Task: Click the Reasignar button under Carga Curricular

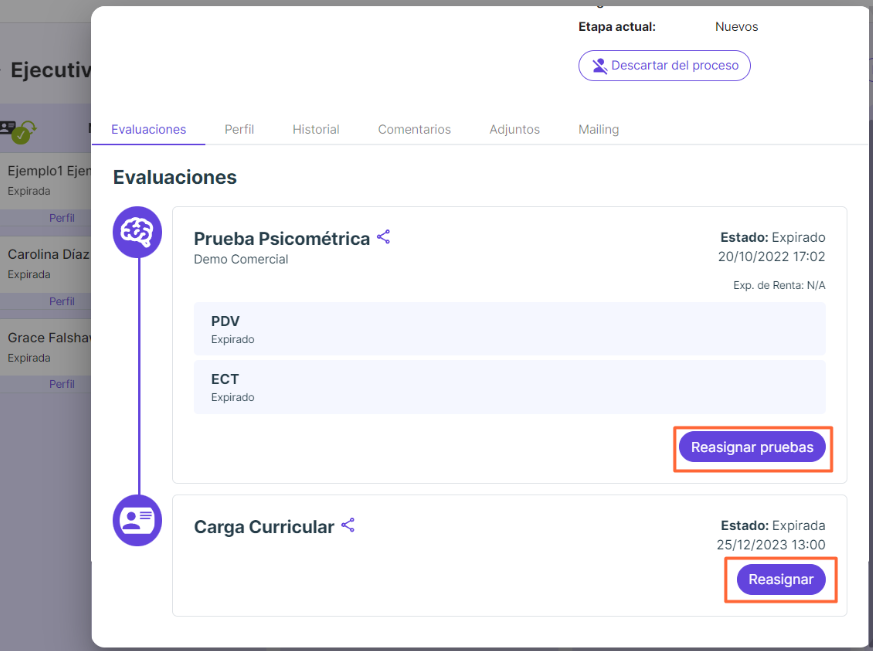Action: click(781, 580)
